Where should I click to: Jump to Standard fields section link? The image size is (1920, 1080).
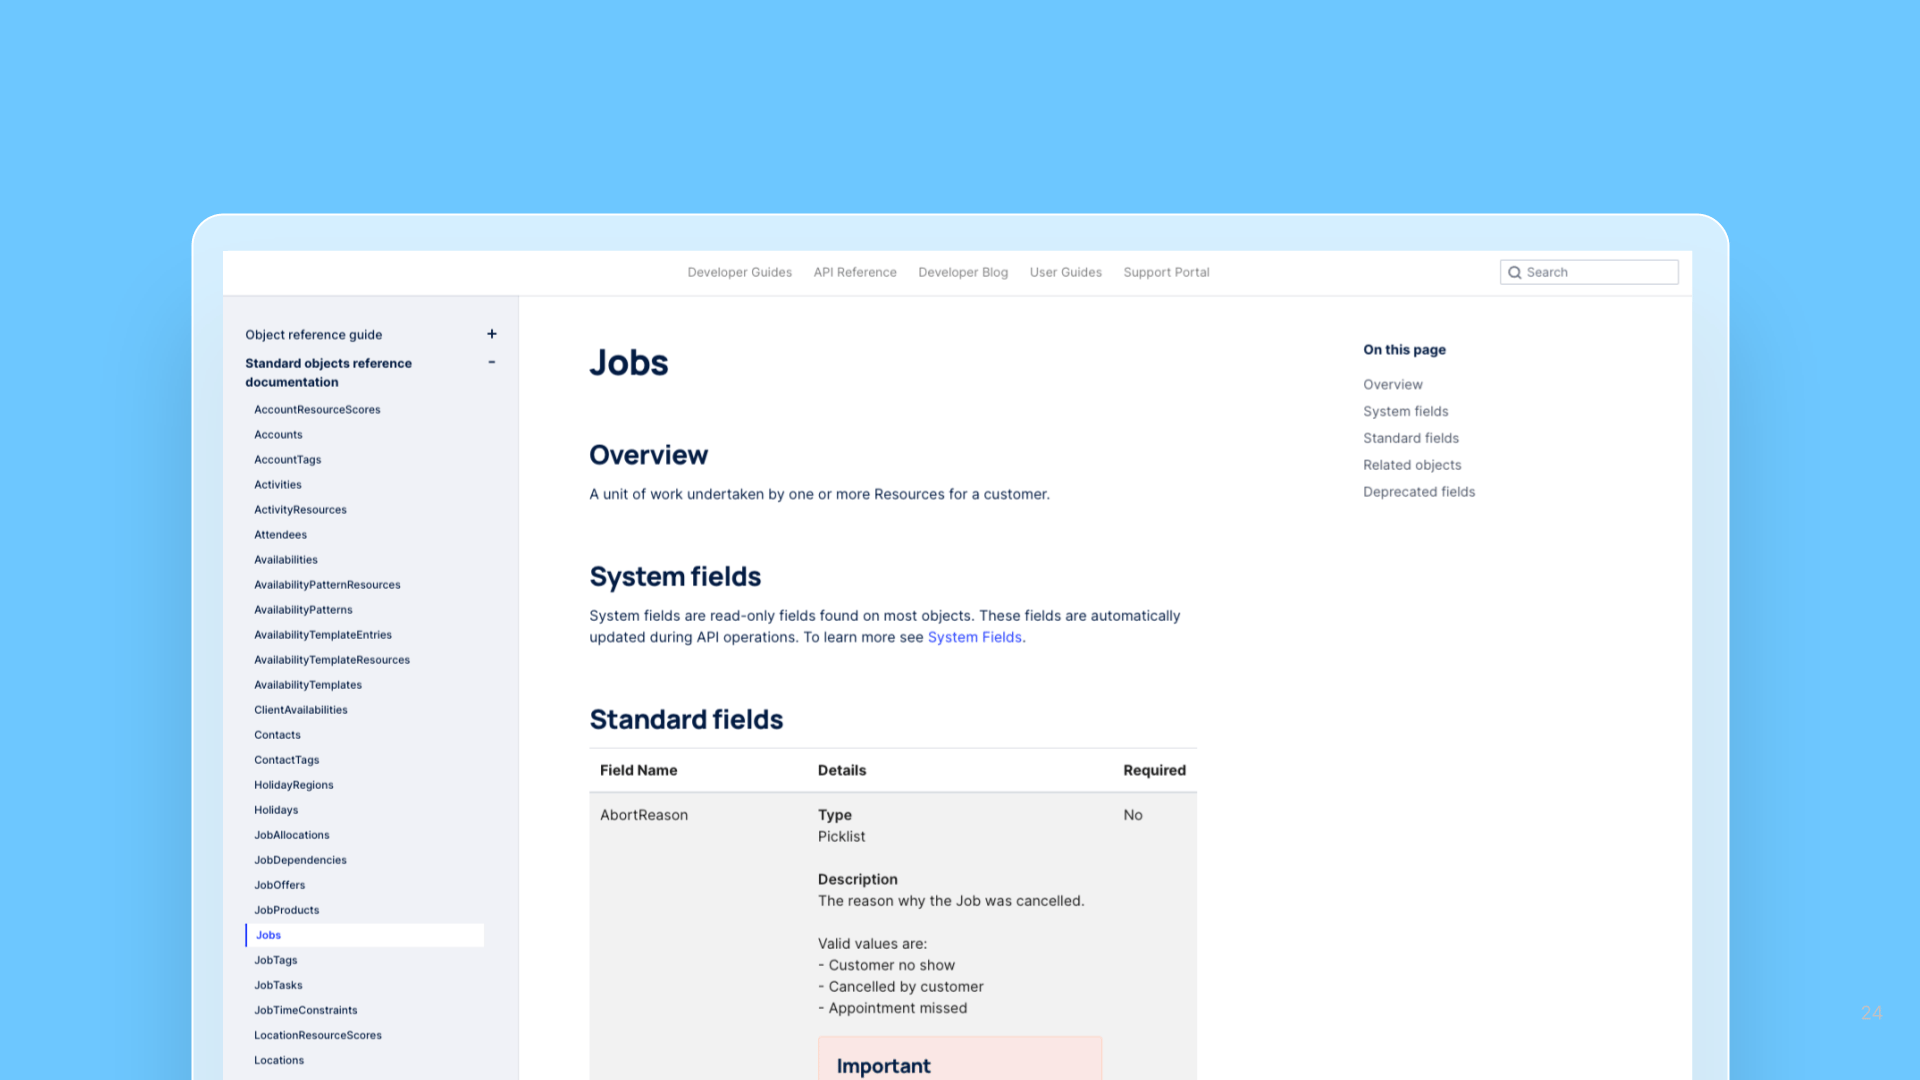1411,438
